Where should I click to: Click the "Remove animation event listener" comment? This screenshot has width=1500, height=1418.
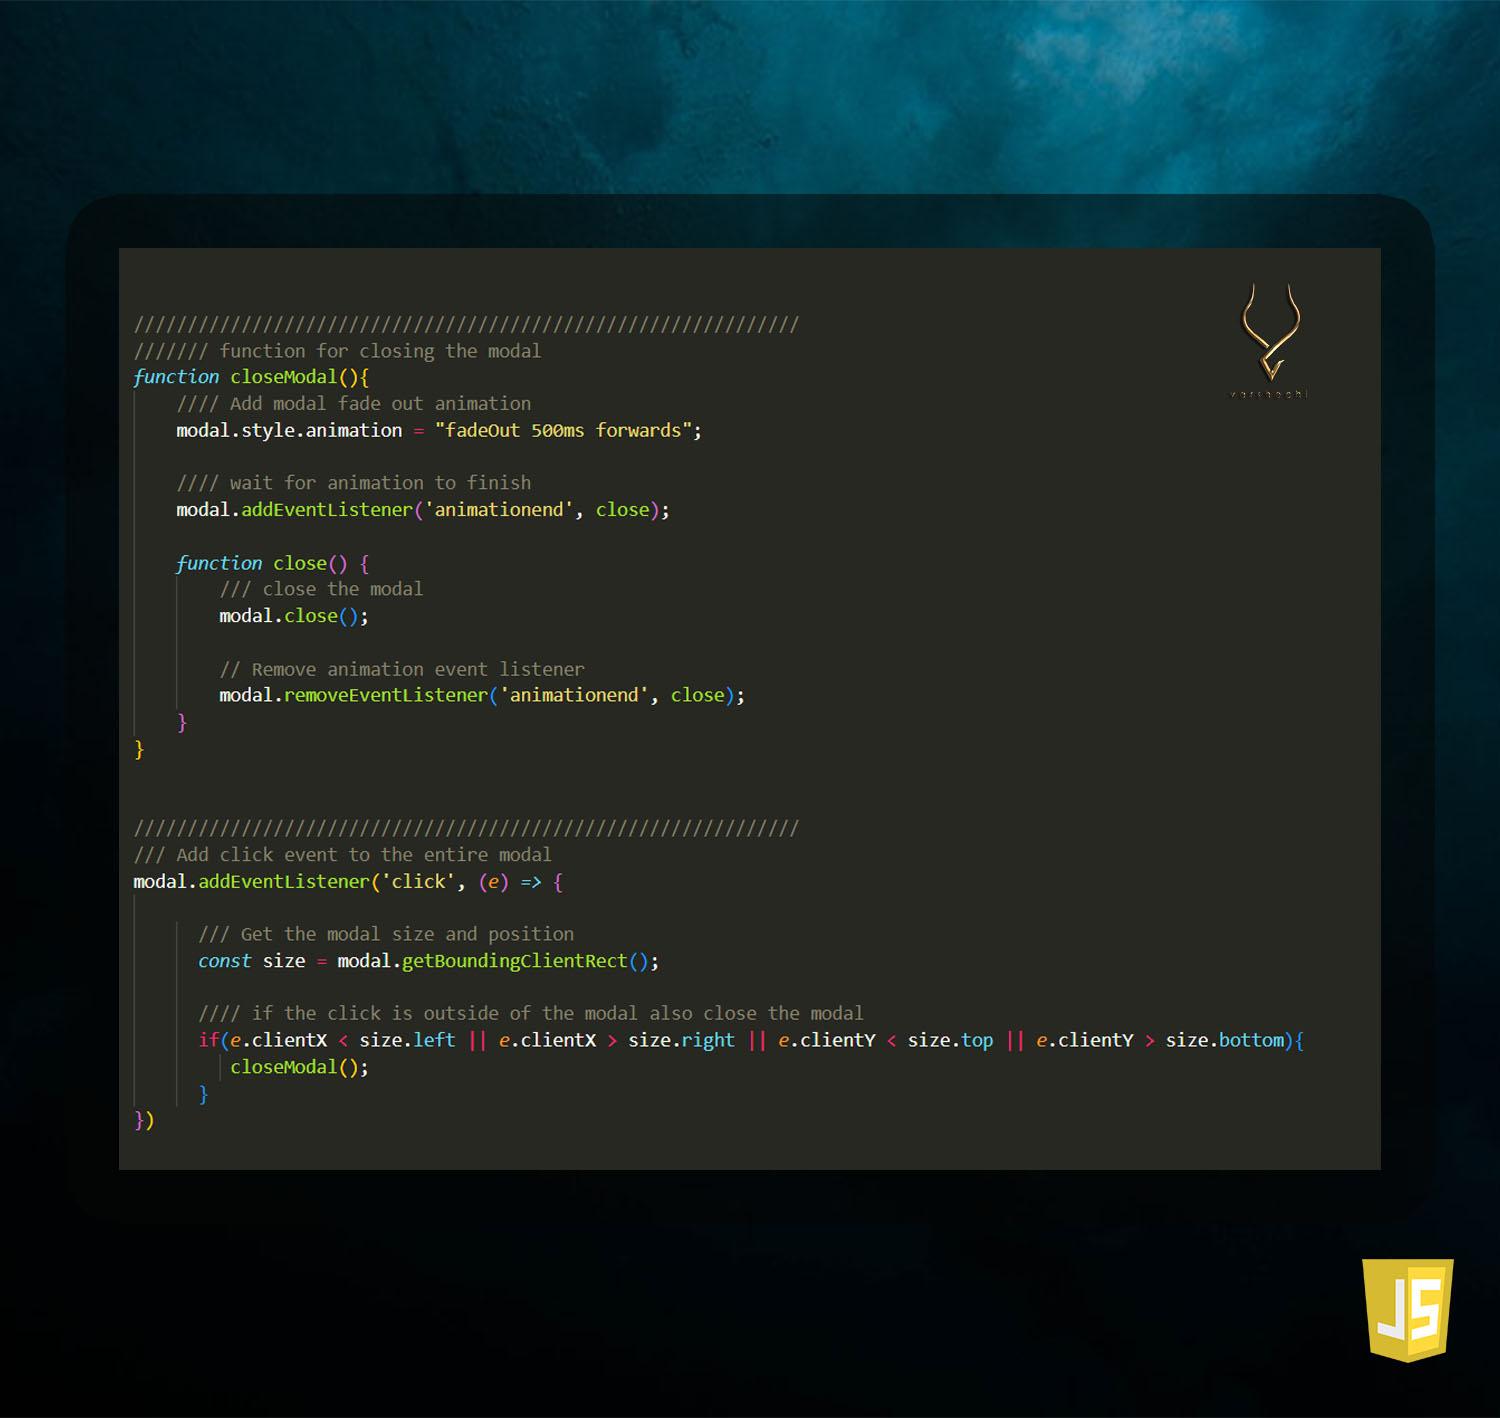[417, 669]
